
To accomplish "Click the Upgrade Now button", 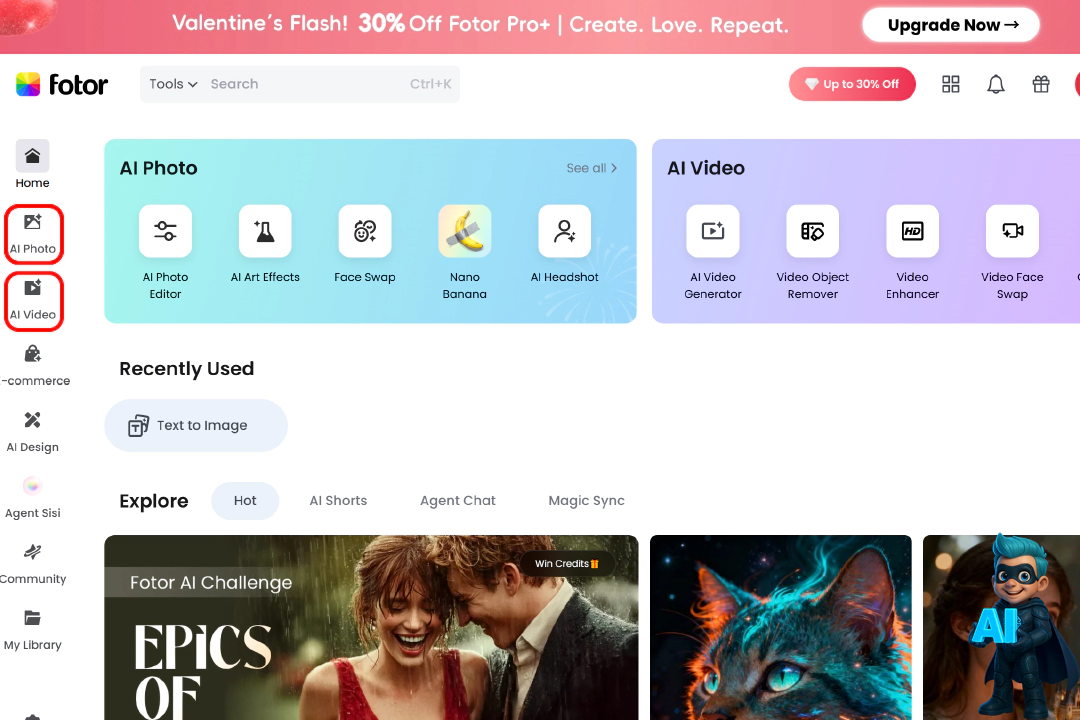I will [x=950, y=25].
